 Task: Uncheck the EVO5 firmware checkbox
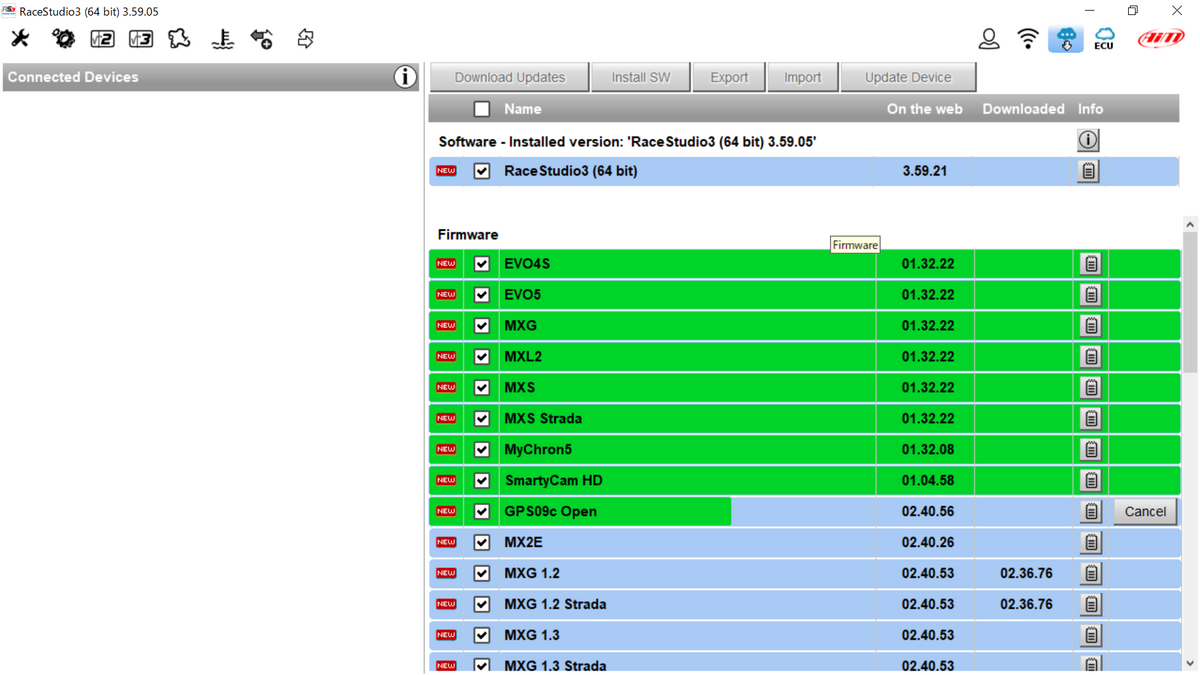click(482, 295)
